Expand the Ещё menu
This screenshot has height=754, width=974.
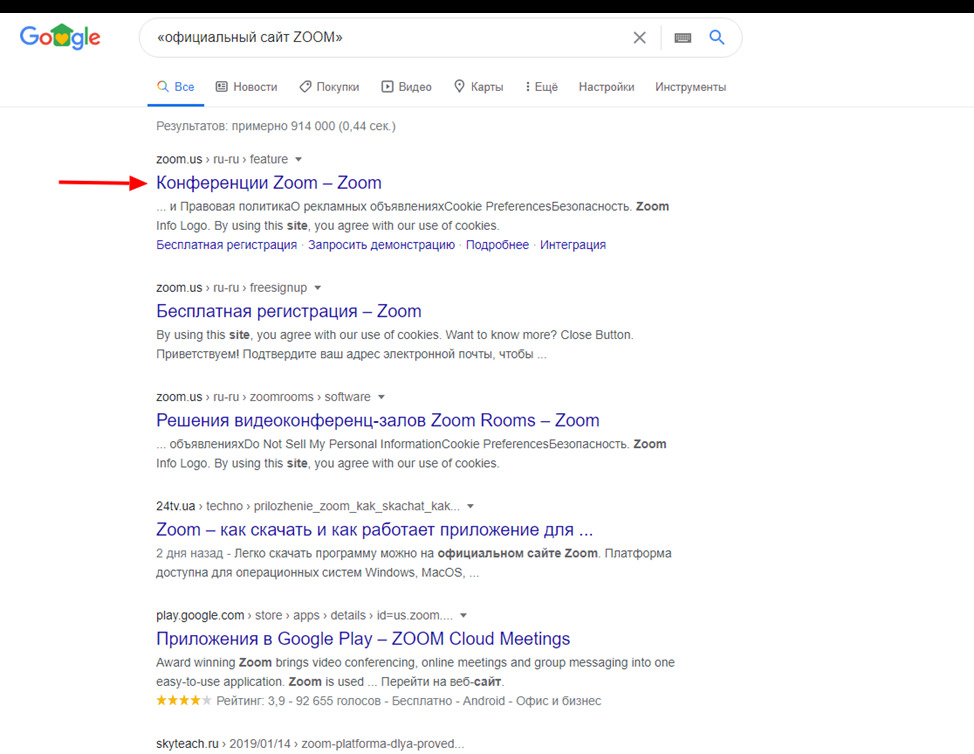click(542, 87)
